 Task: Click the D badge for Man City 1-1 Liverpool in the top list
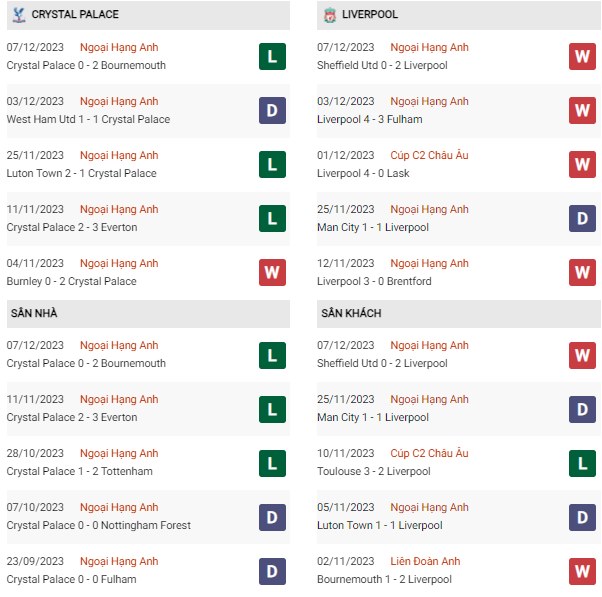point(582,219)
